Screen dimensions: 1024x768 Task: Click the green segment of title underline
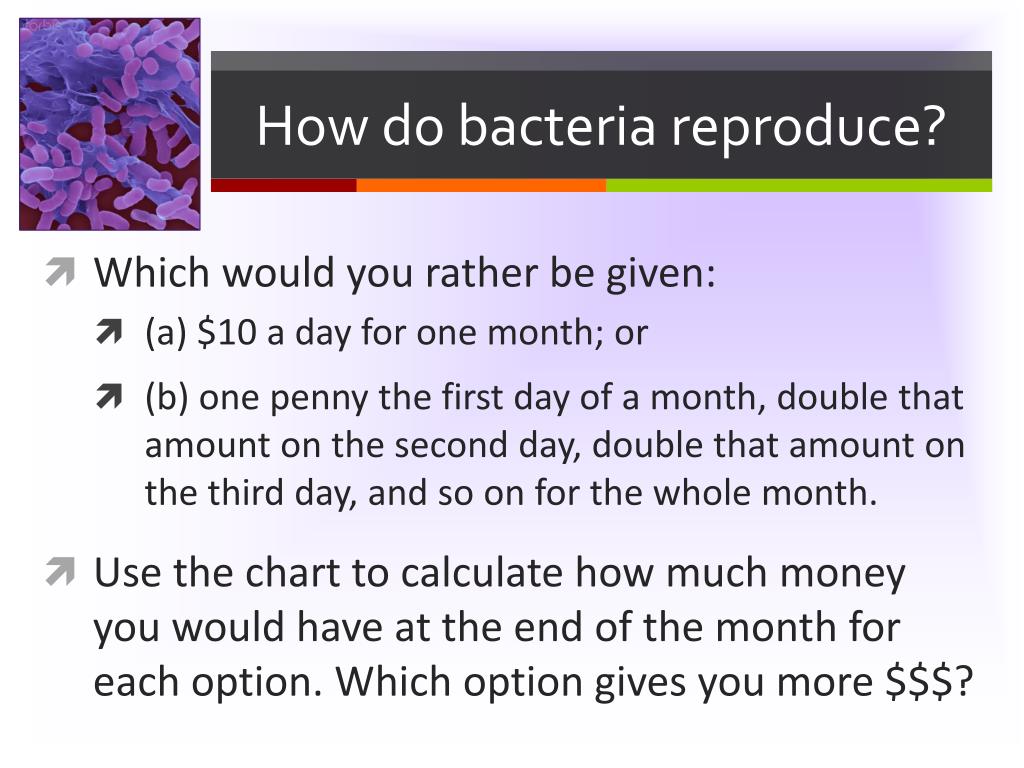pos(799,185)
